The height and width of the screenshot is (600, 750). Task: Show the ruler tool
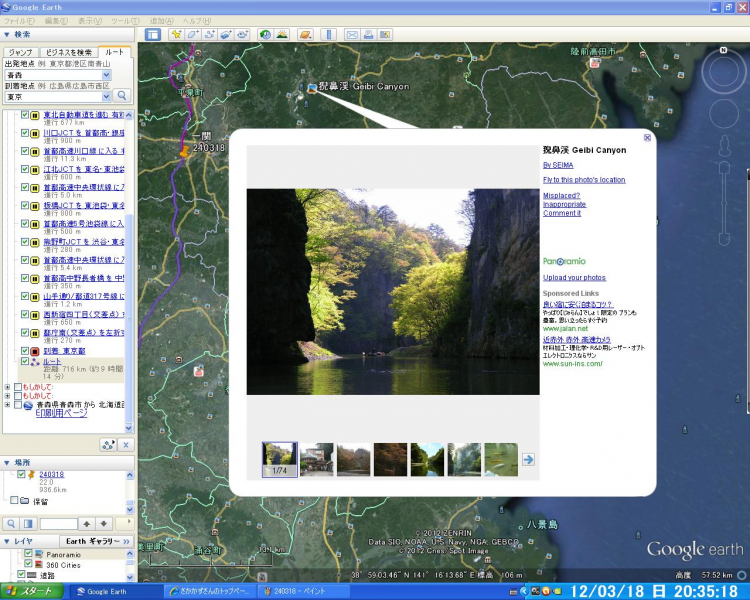click(x=328, y=34)
